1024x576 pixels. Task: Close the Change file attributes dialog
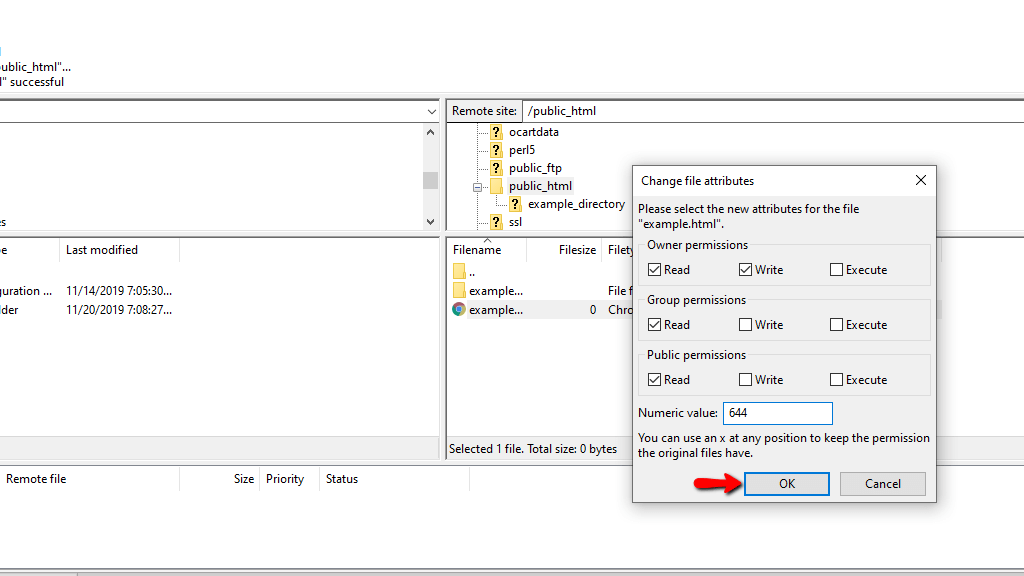pyautogui.click(x=921, y=180)
